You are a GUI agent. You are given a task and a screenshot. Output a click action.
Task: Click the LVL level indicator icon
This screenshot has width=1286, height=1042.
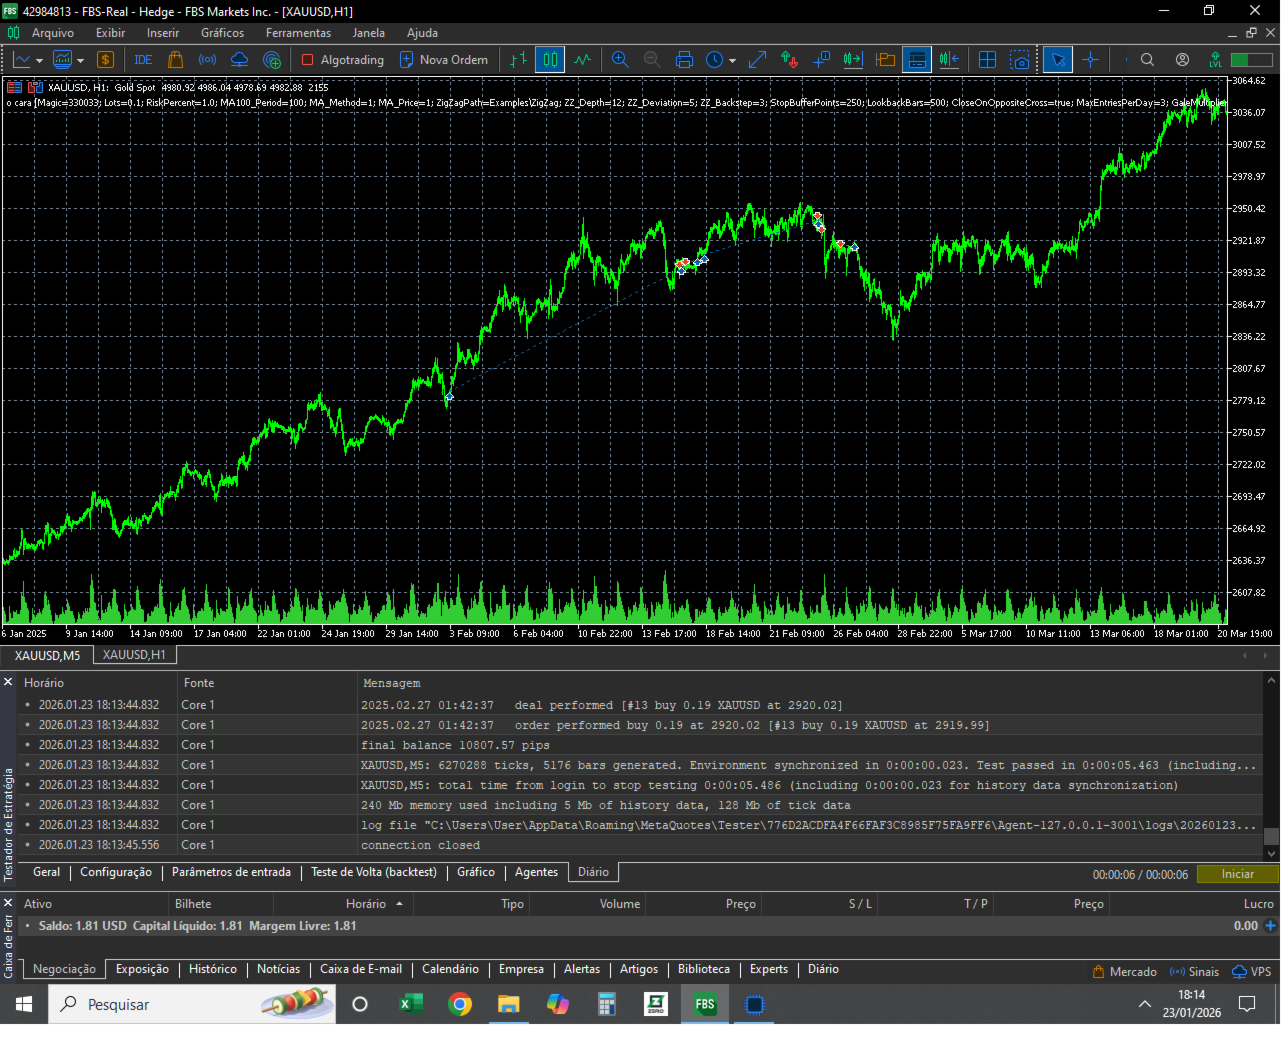1215,60
